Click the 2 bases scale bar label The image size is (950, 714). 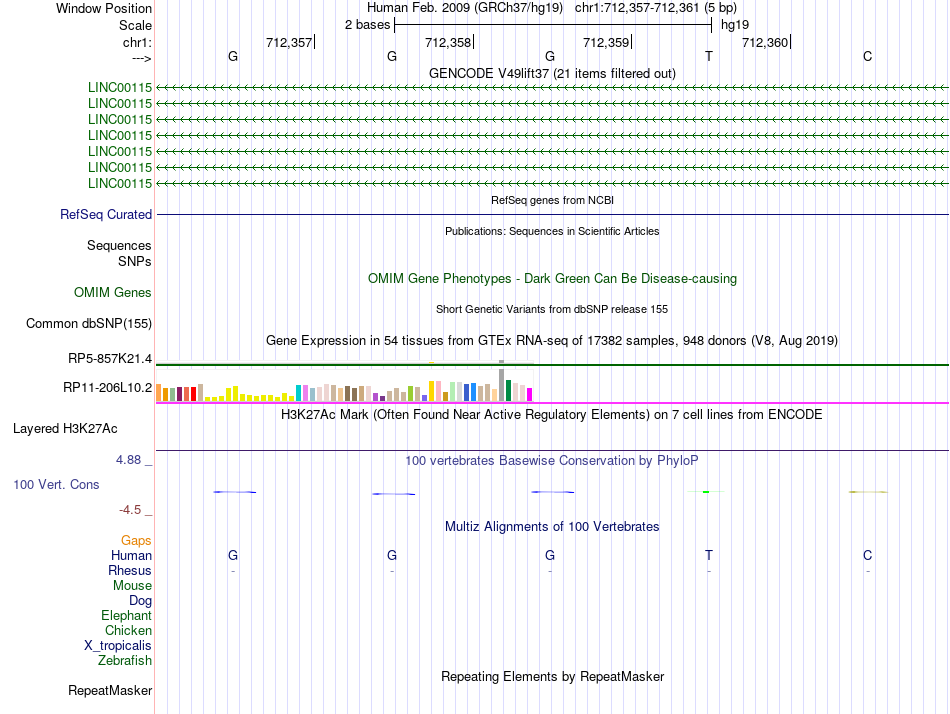pyautogui.click(x=367, y=25)
